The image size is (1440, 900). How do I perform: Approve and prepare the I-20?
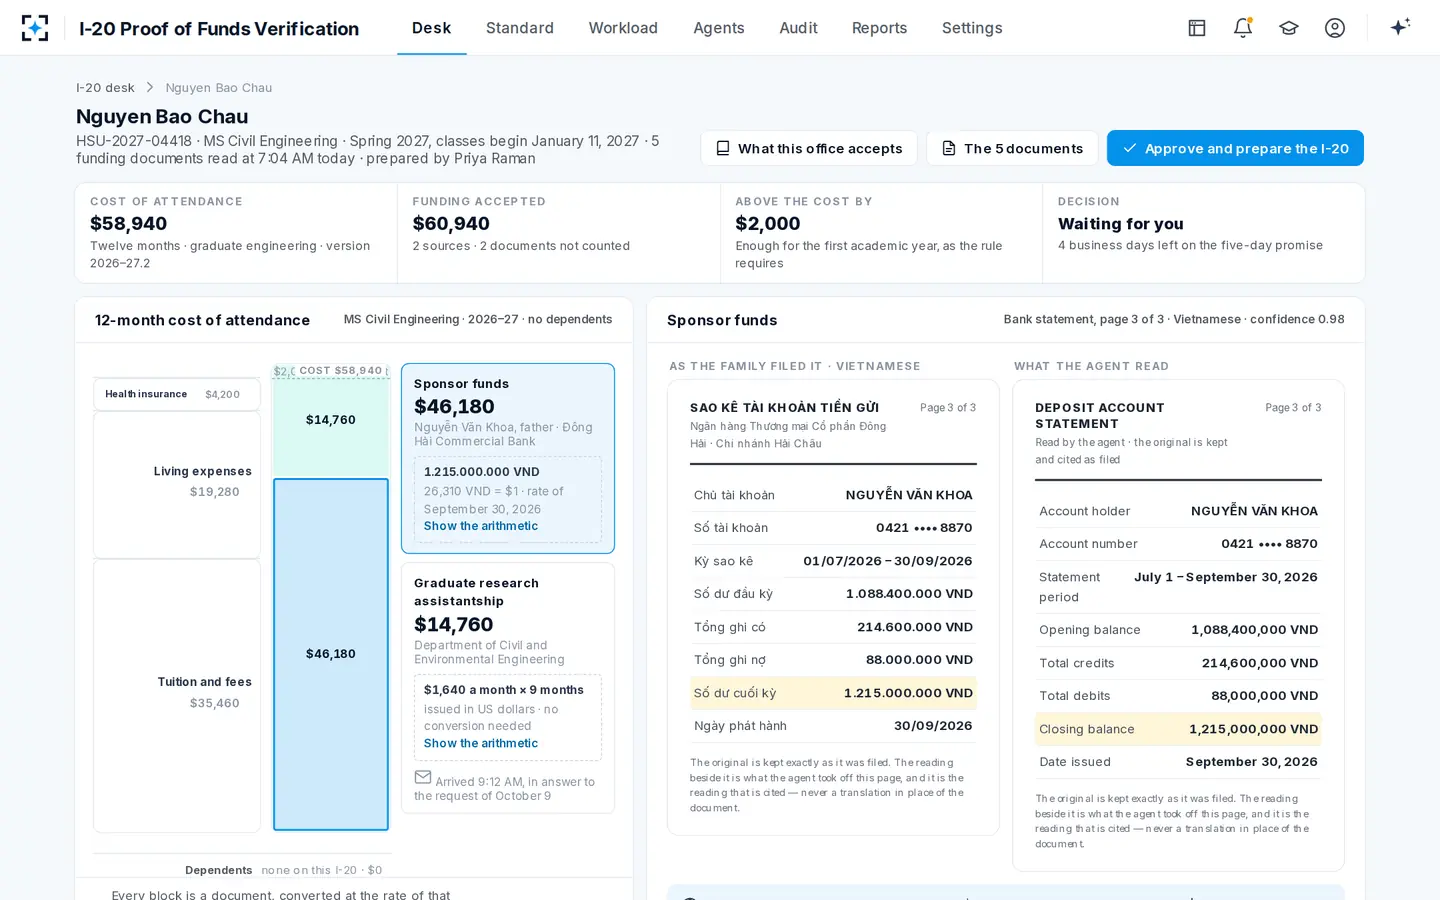click(x=1235, y=148)
